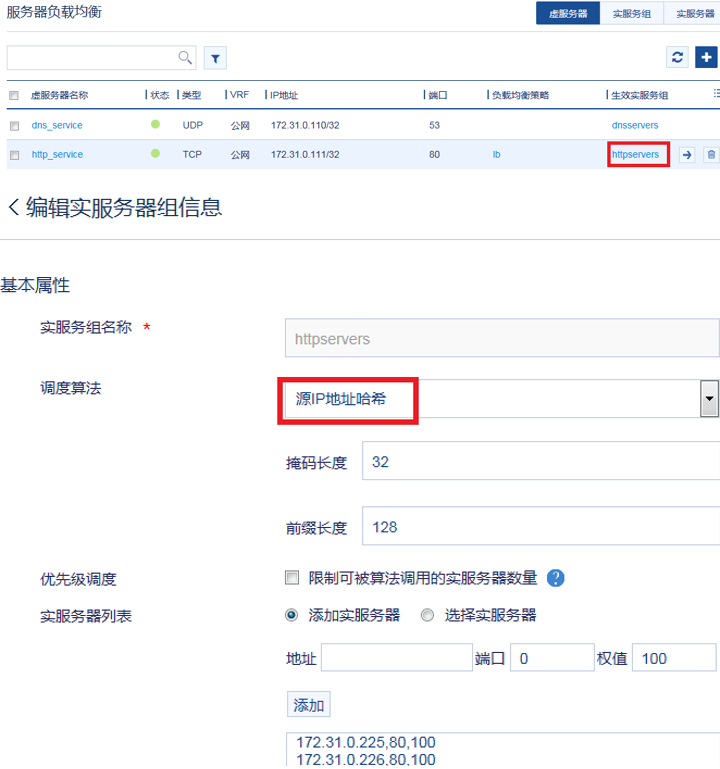
Task: Expand the 调度算法 dropdown arrow
Action: [709, 399]
